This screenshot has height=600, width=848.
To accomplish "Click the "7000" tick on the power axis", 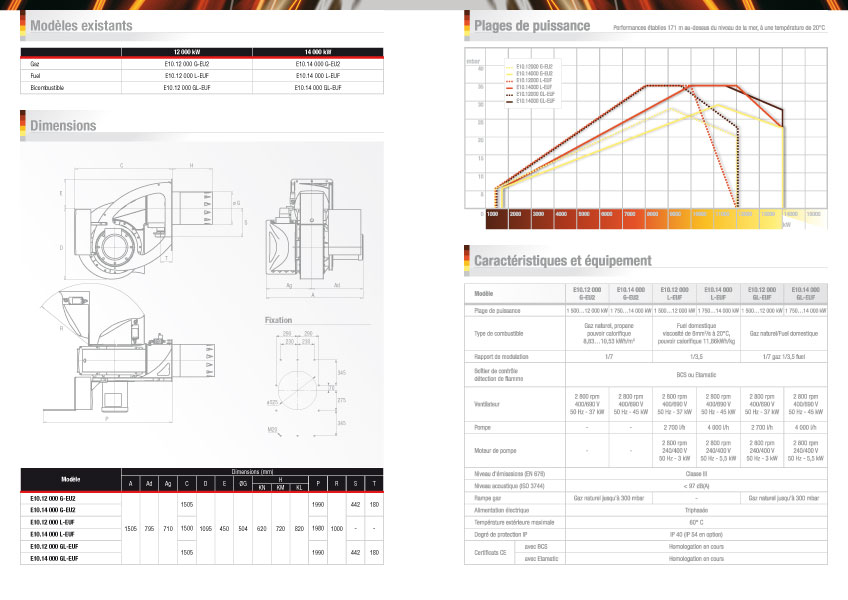I will pos(630,214).
